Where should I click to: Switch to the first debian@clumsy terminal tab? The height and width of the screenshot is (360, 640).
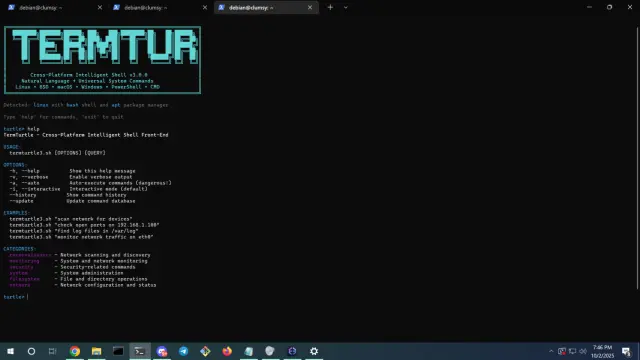tap(55, 7)
